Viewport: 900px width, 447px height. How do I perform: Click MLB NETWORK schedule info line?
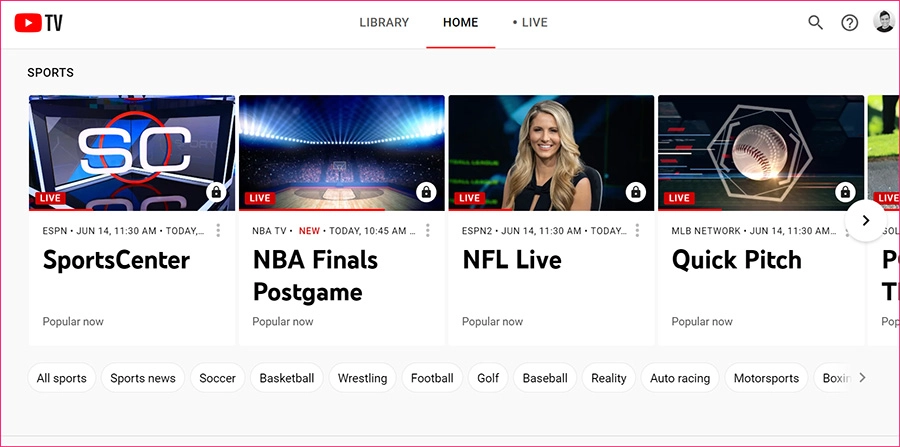pos(754,231)
